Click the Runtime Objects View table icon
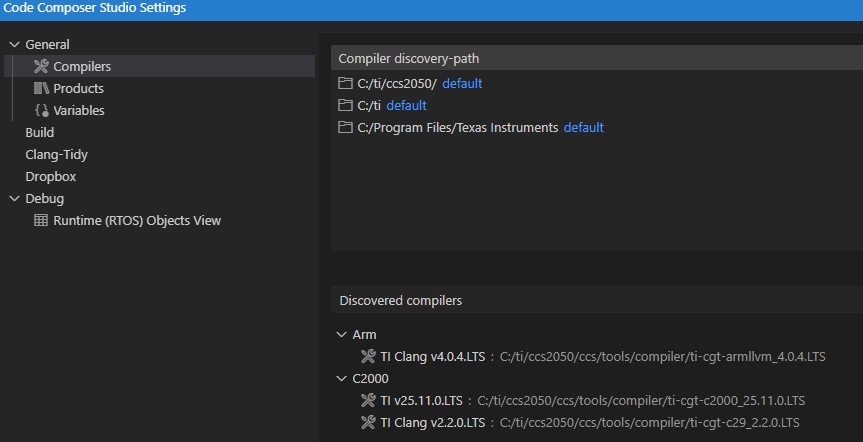This screenshot has height=442, width=863. [41, 221]
